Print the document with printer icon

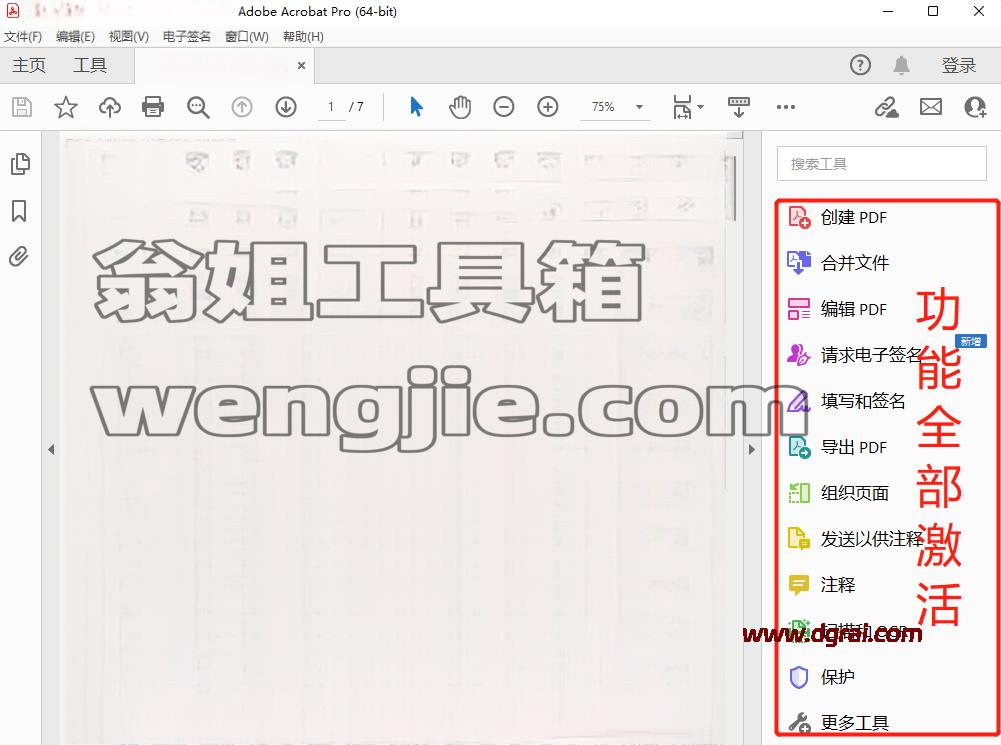tap(153, 107)
